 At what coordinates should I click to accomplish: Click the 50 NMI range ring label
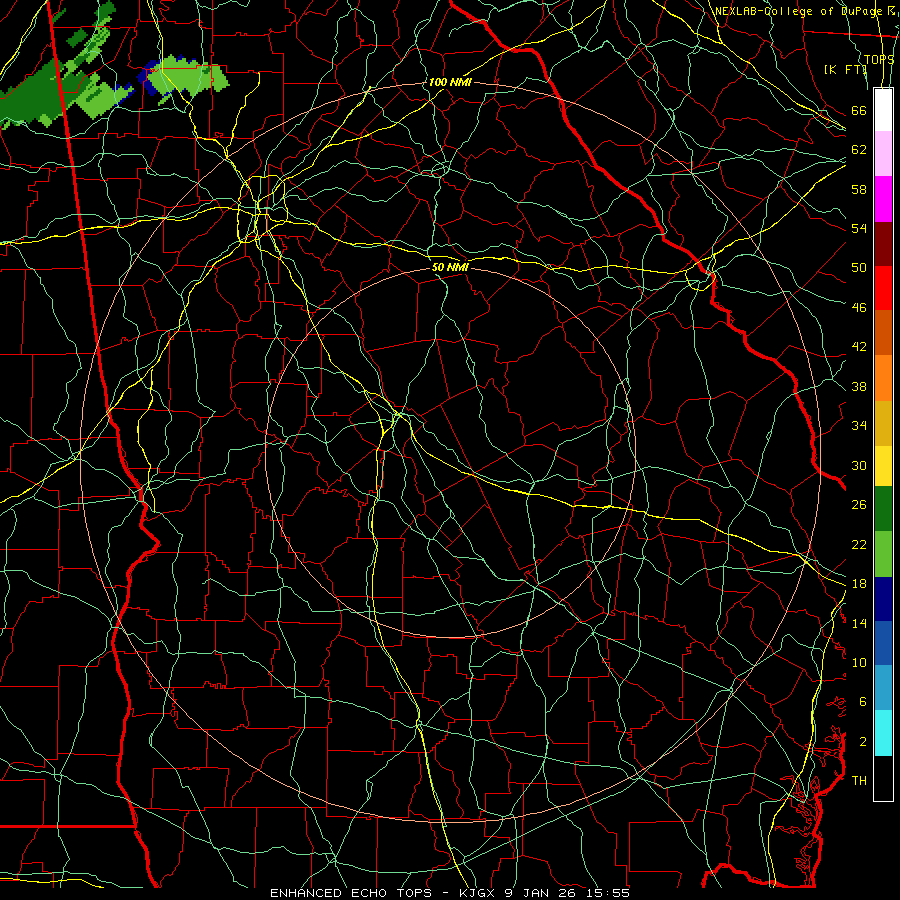450,267
